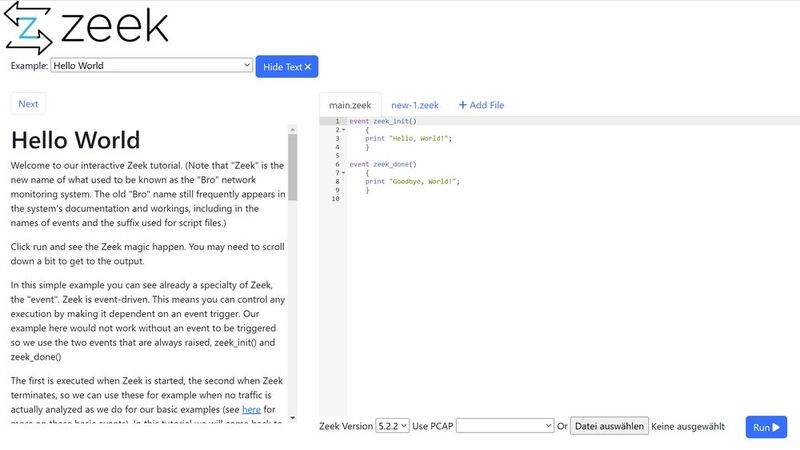Open the Zeek Version dropdown
800x450 pixels.
392,426
